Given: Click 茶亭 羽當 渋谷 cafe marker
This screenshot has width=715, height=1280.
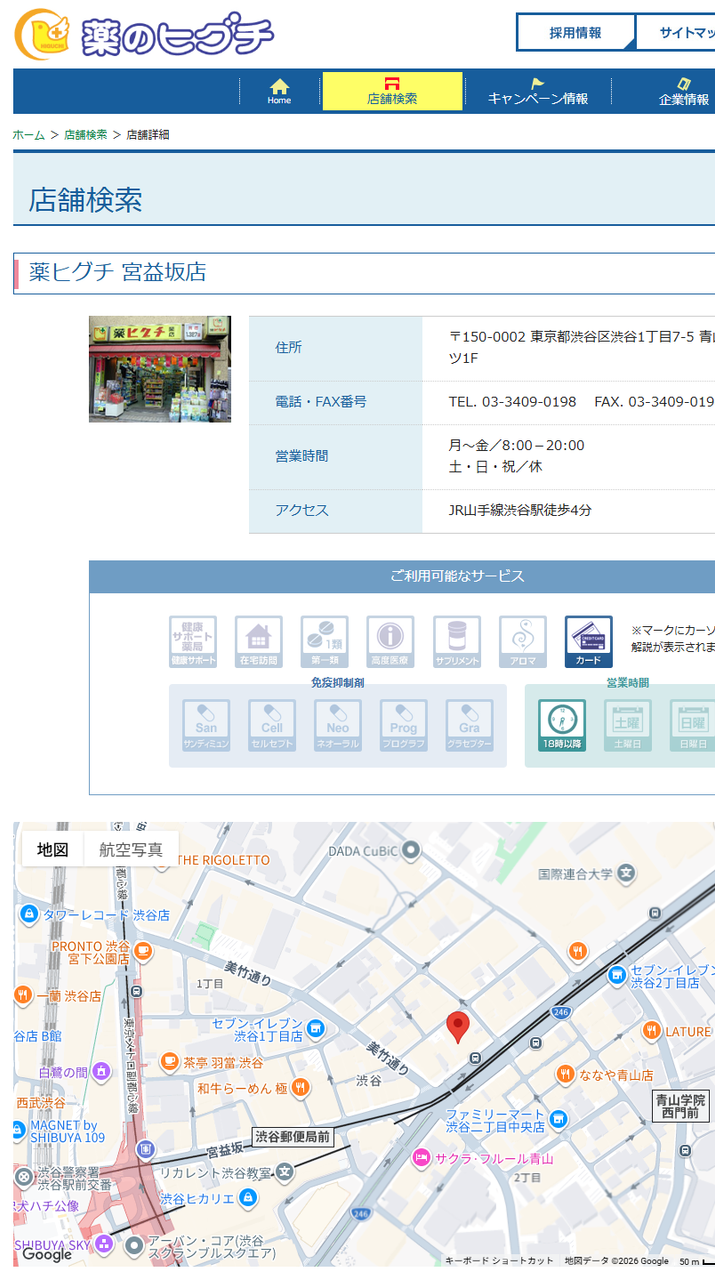Looking at the screenshot, I should 169,1061.
